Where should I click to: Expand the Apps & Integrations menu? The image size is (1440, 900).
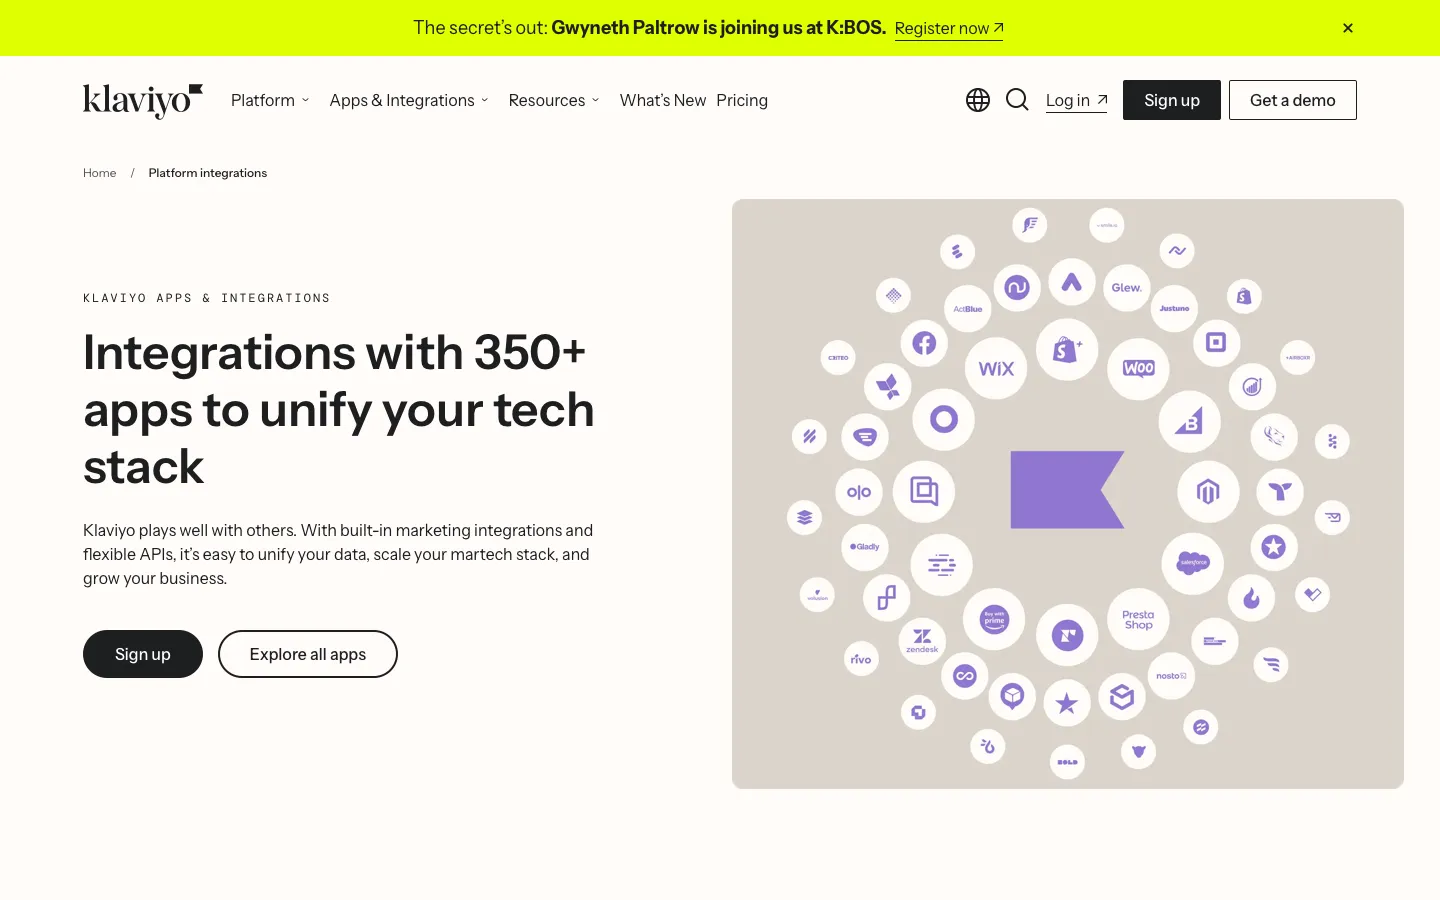pos(409,100)
